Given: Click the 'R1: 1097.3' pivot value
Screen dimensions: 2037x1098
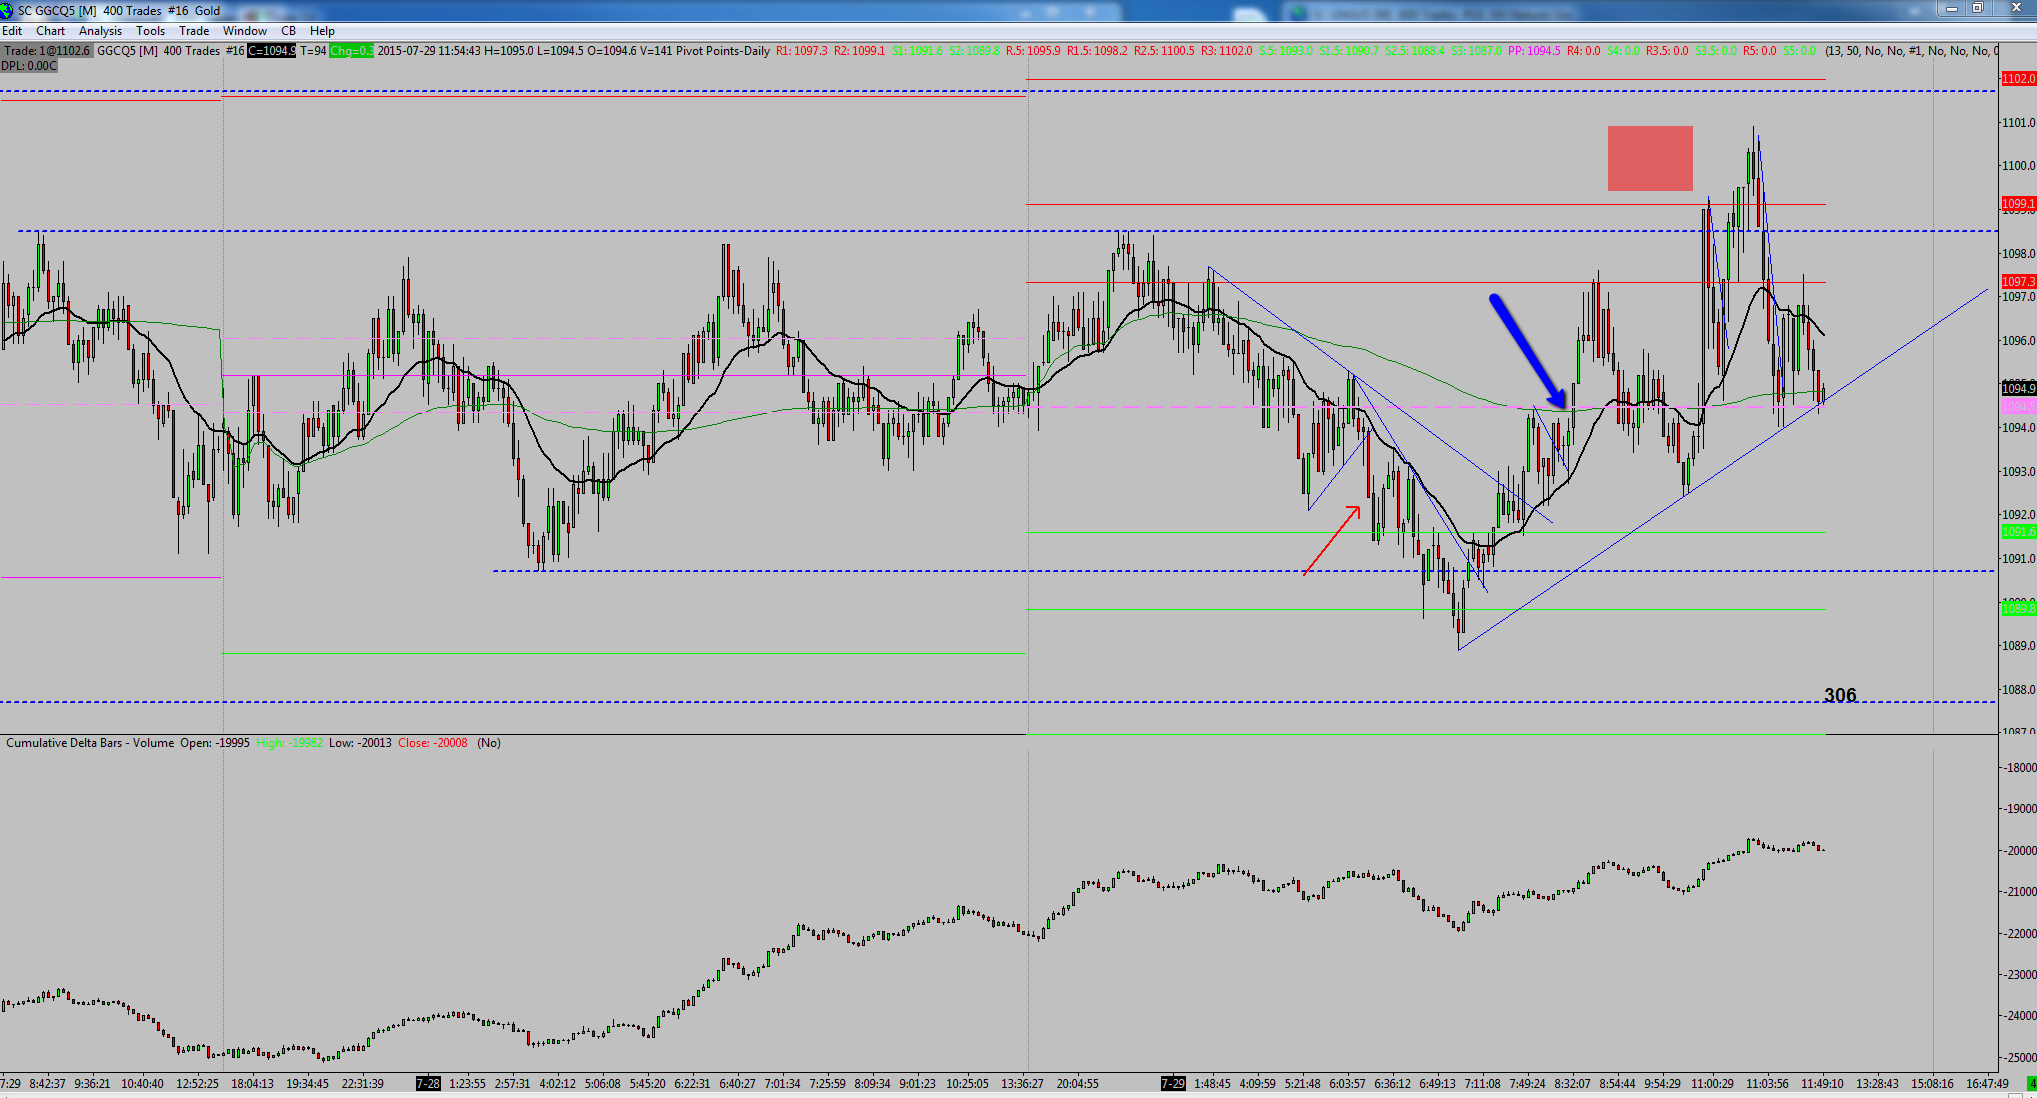Looking at the screenshot, I should [x=802, y=51].
